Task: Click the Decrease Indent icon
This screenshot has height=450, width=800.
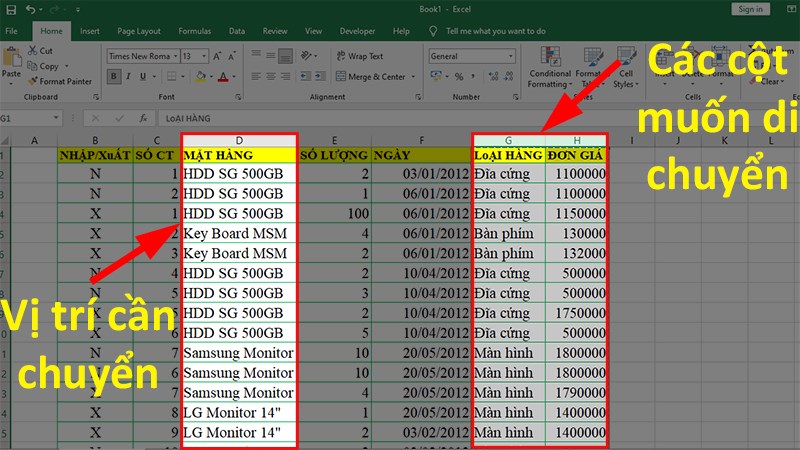Action: click(x=305, y=77)
